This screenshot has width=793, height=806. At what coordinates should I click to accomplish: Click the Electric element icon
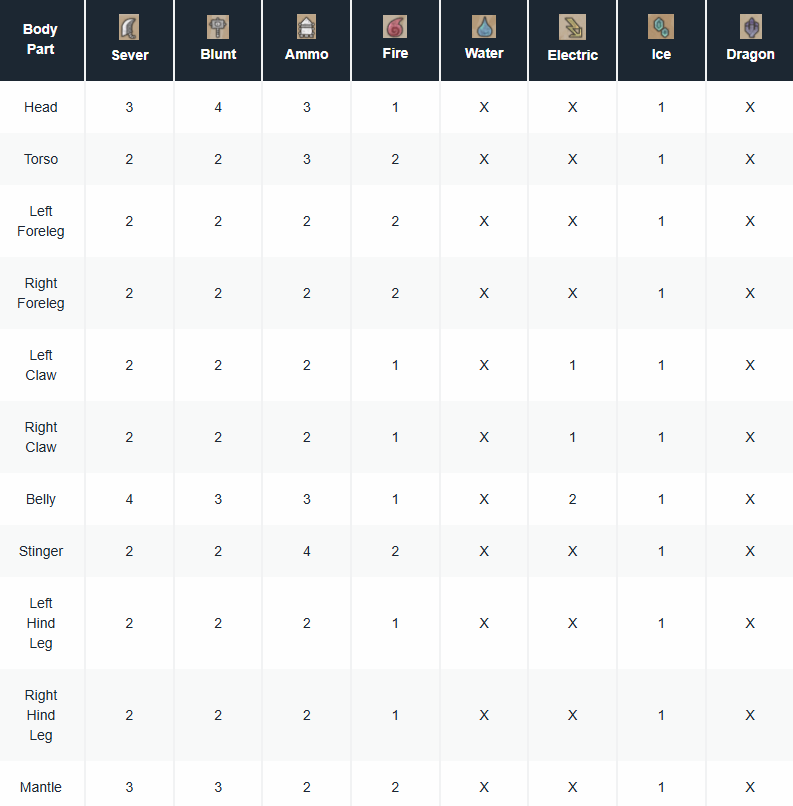572,27
